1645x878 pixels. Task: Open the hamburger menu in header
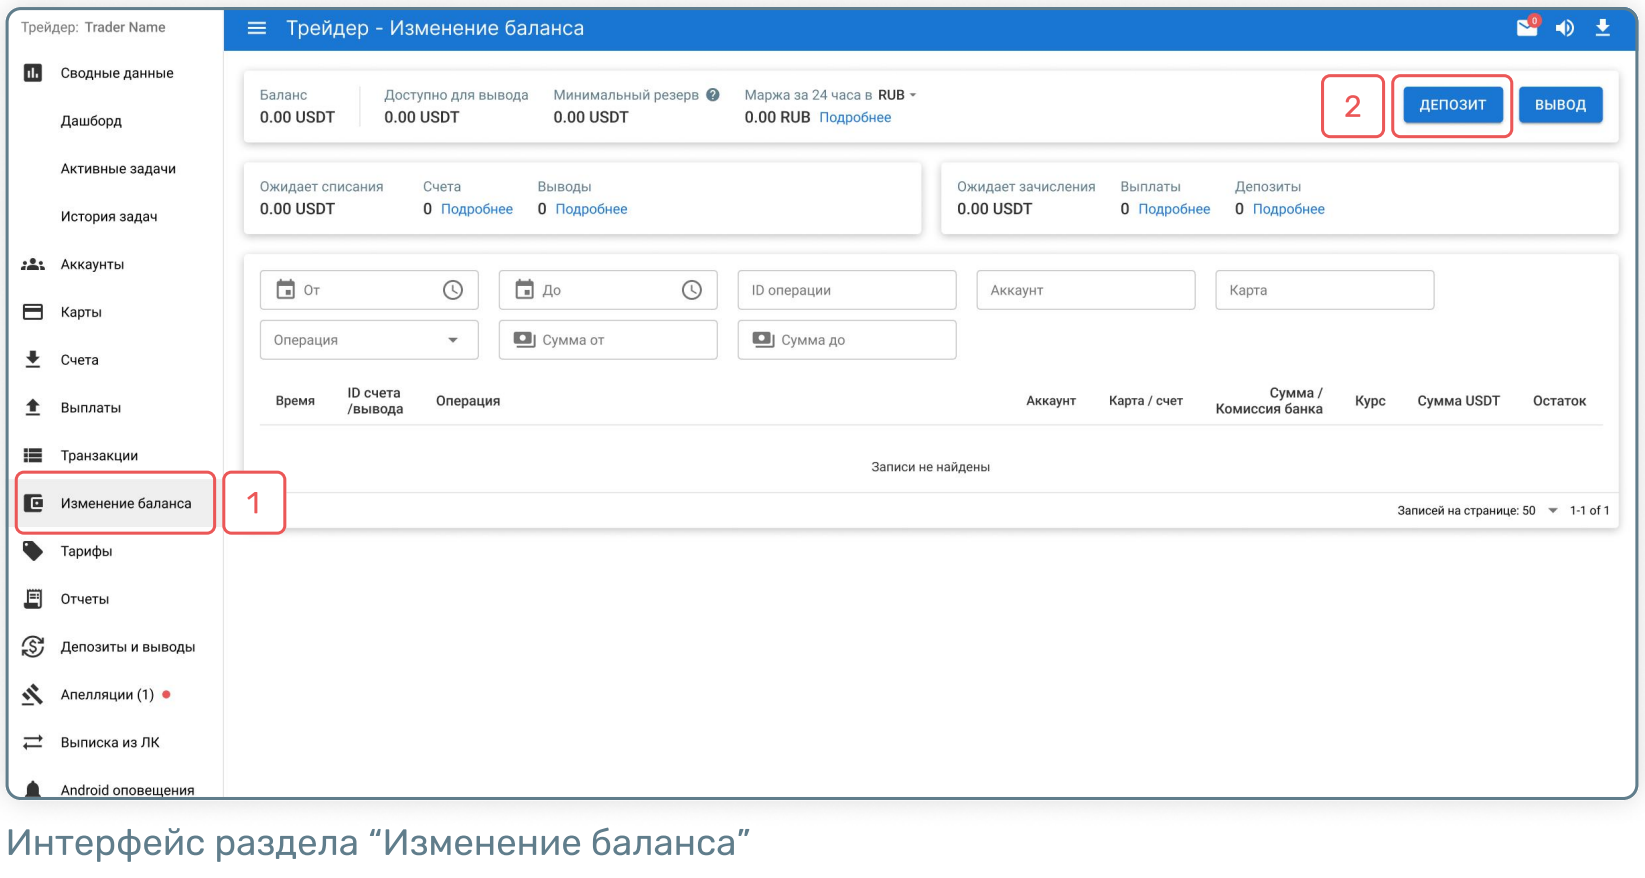[x=257, y=28]
